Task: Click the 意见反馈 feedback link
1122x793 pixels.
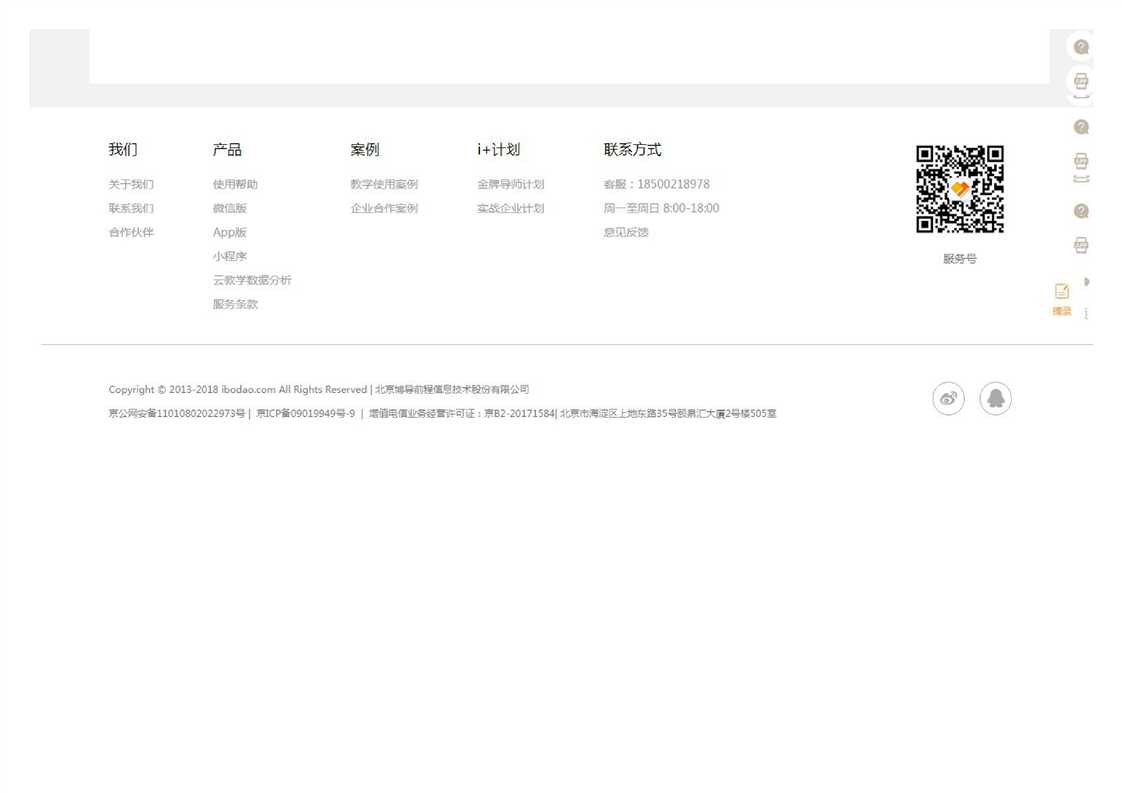Action: coord(626,233)
